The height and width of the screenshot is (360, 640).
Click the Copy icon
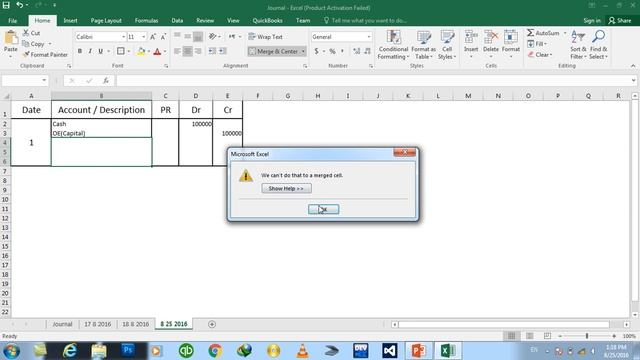[26, 43]
